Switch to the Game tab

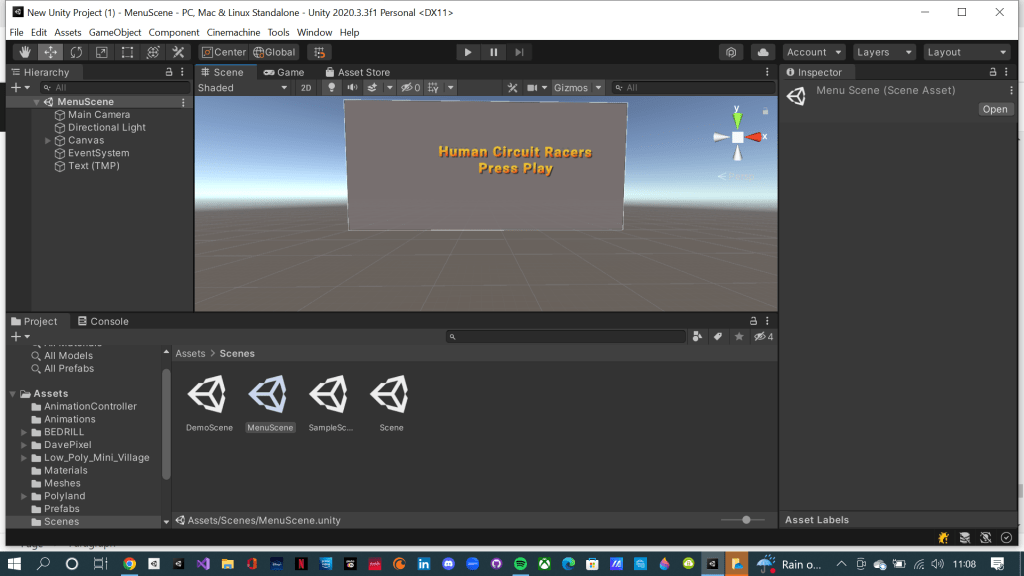pyautogui.click(x=284, y=72)
